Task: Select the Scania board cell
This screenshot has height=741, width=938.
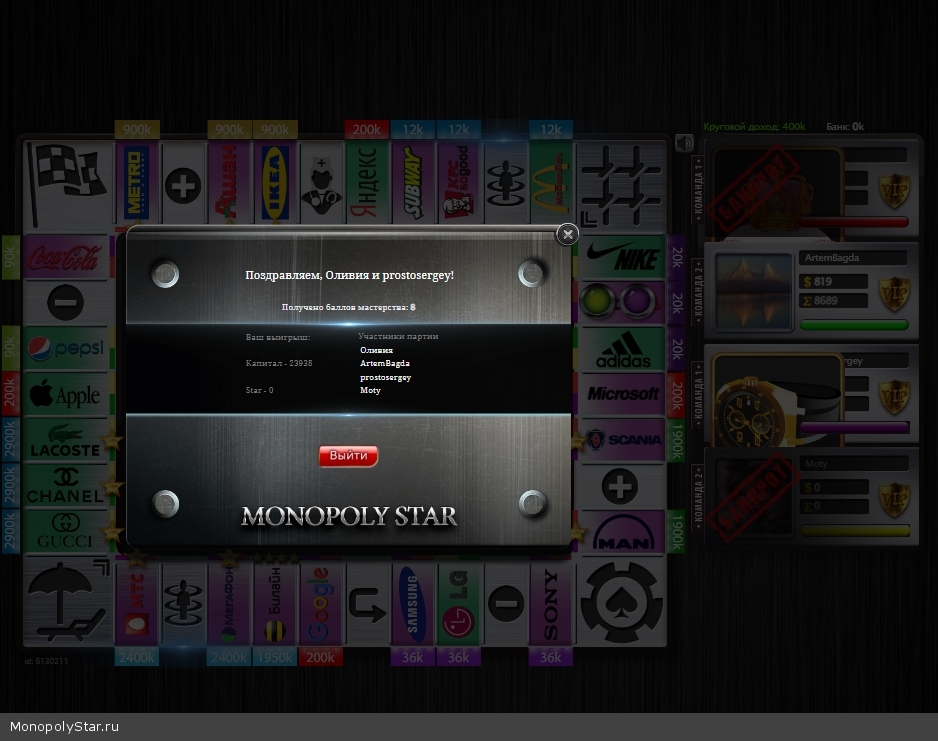Action: 622,440
